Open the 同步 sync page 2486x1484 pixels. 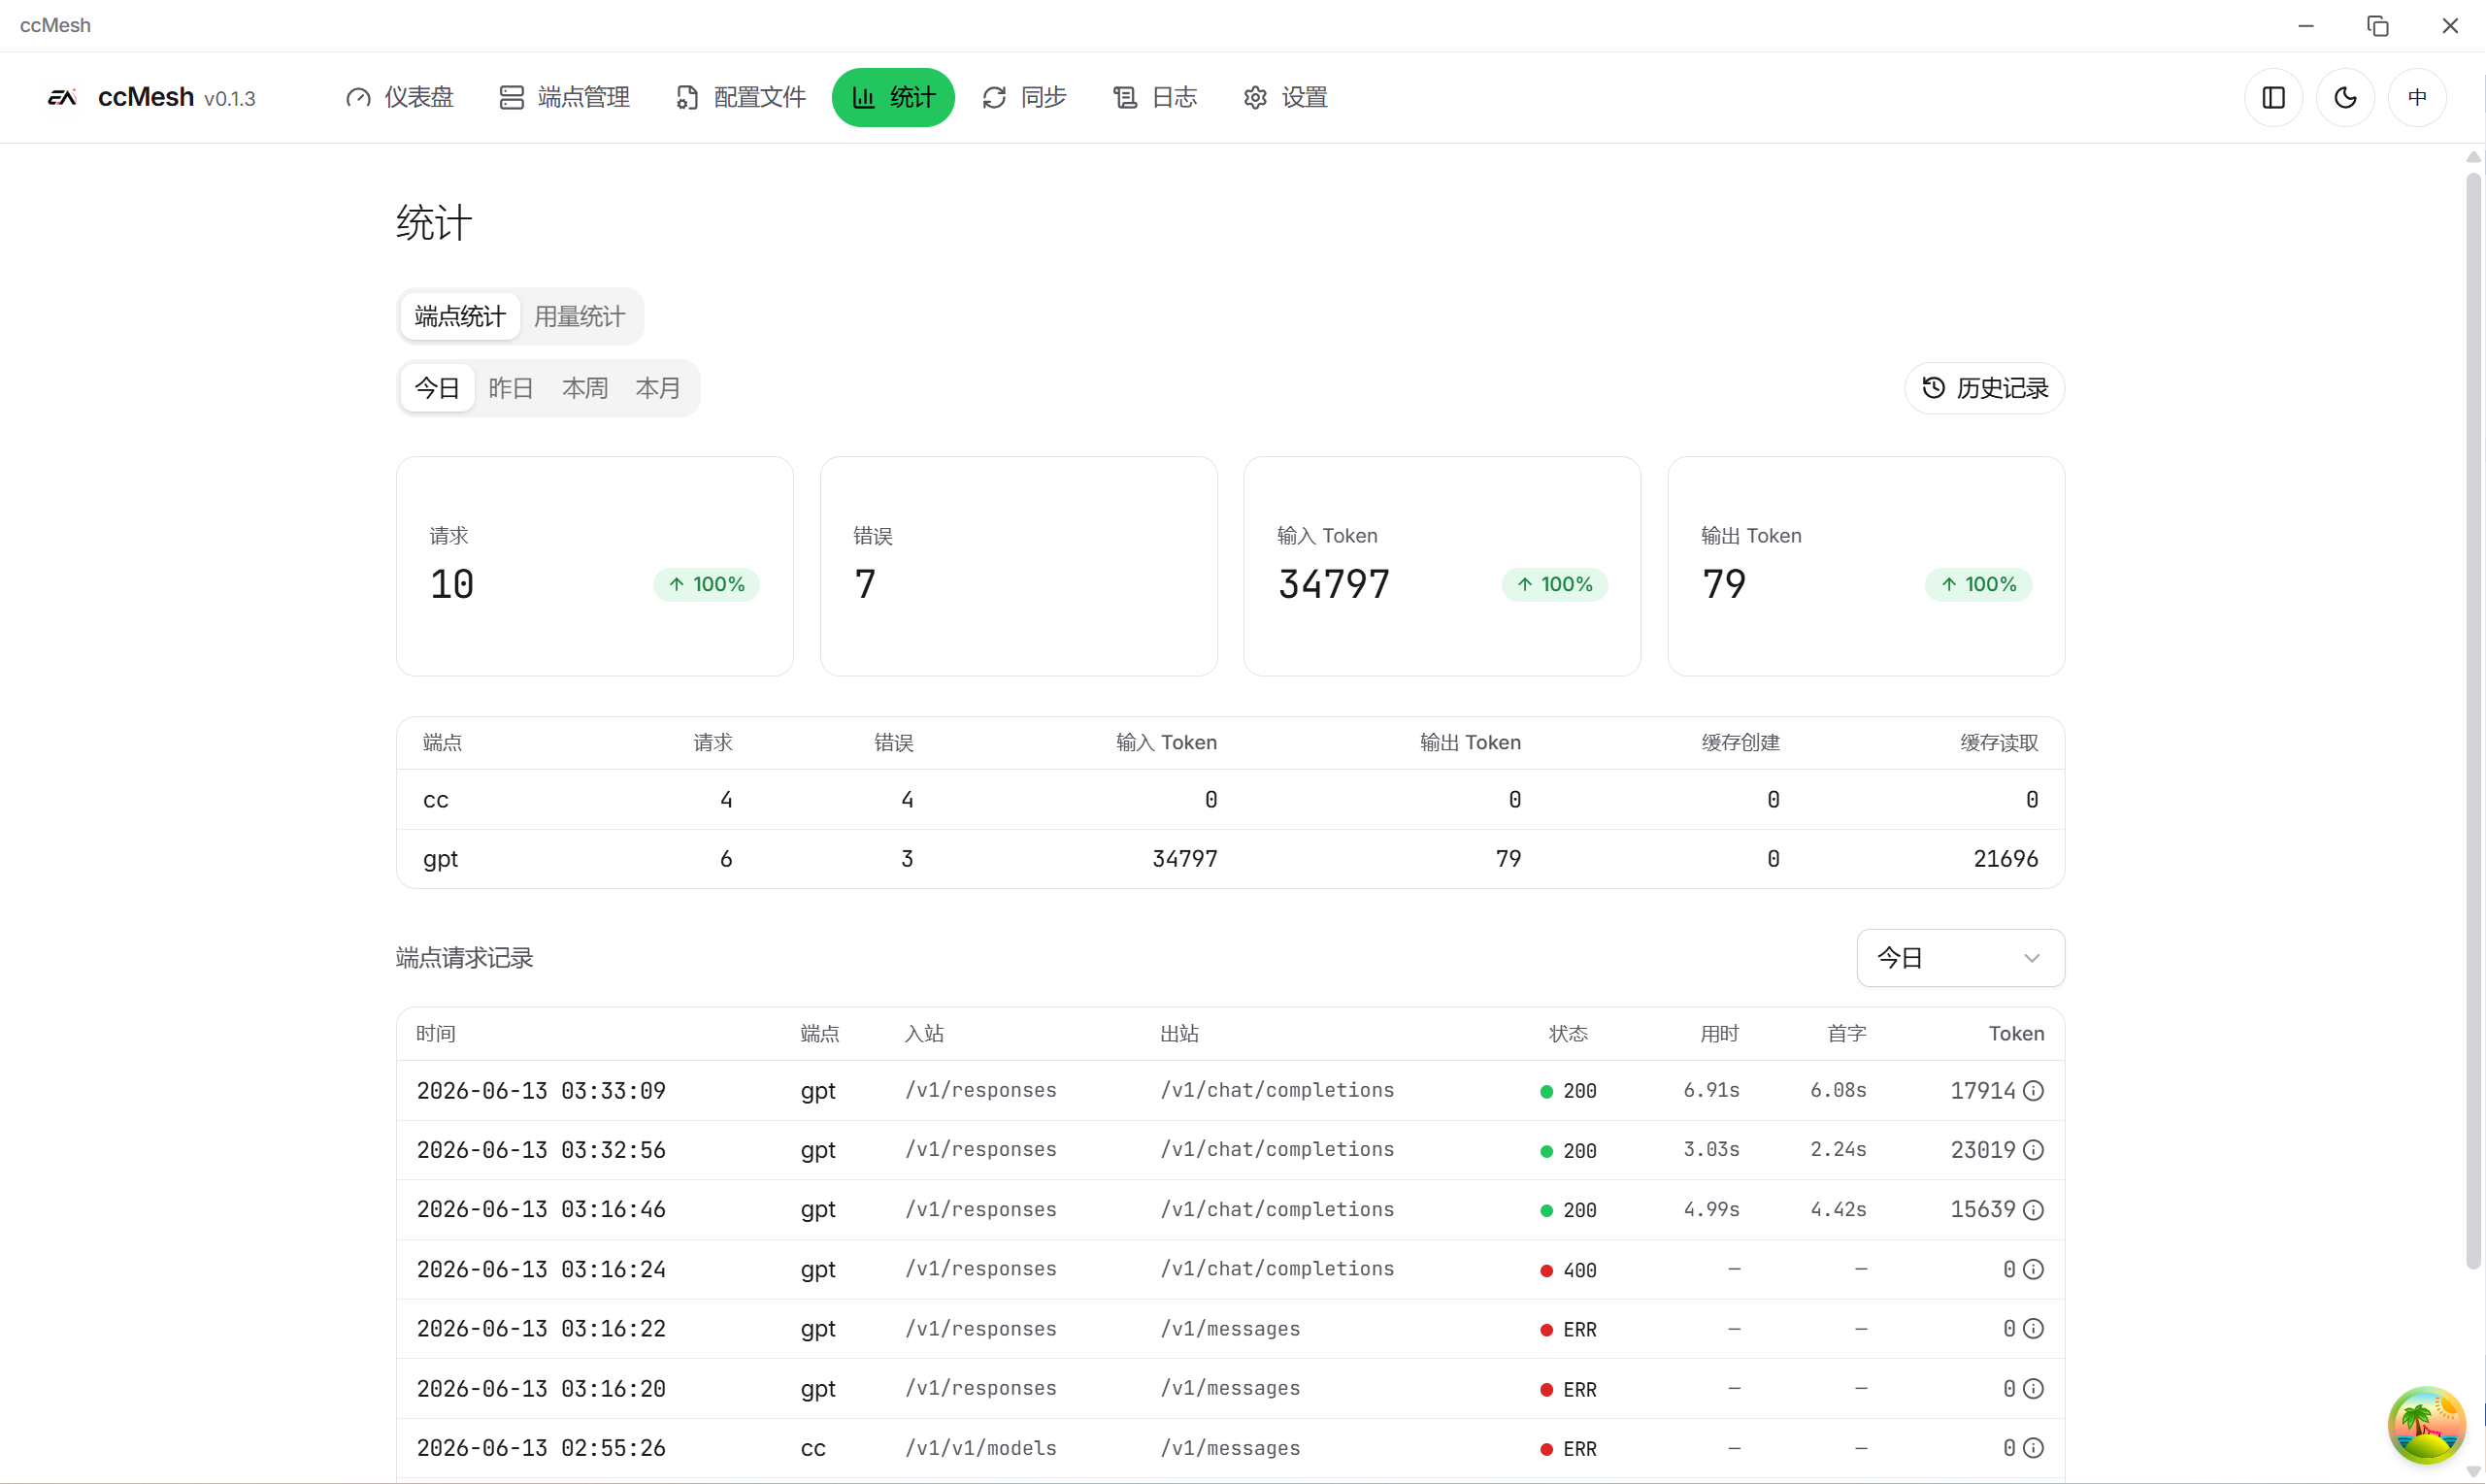(x=1024, y=97)
